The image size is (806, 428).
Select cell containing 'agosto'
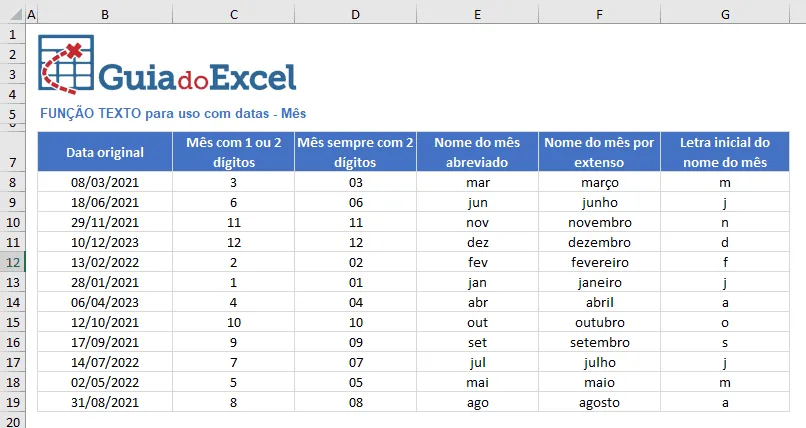[599, 402]
